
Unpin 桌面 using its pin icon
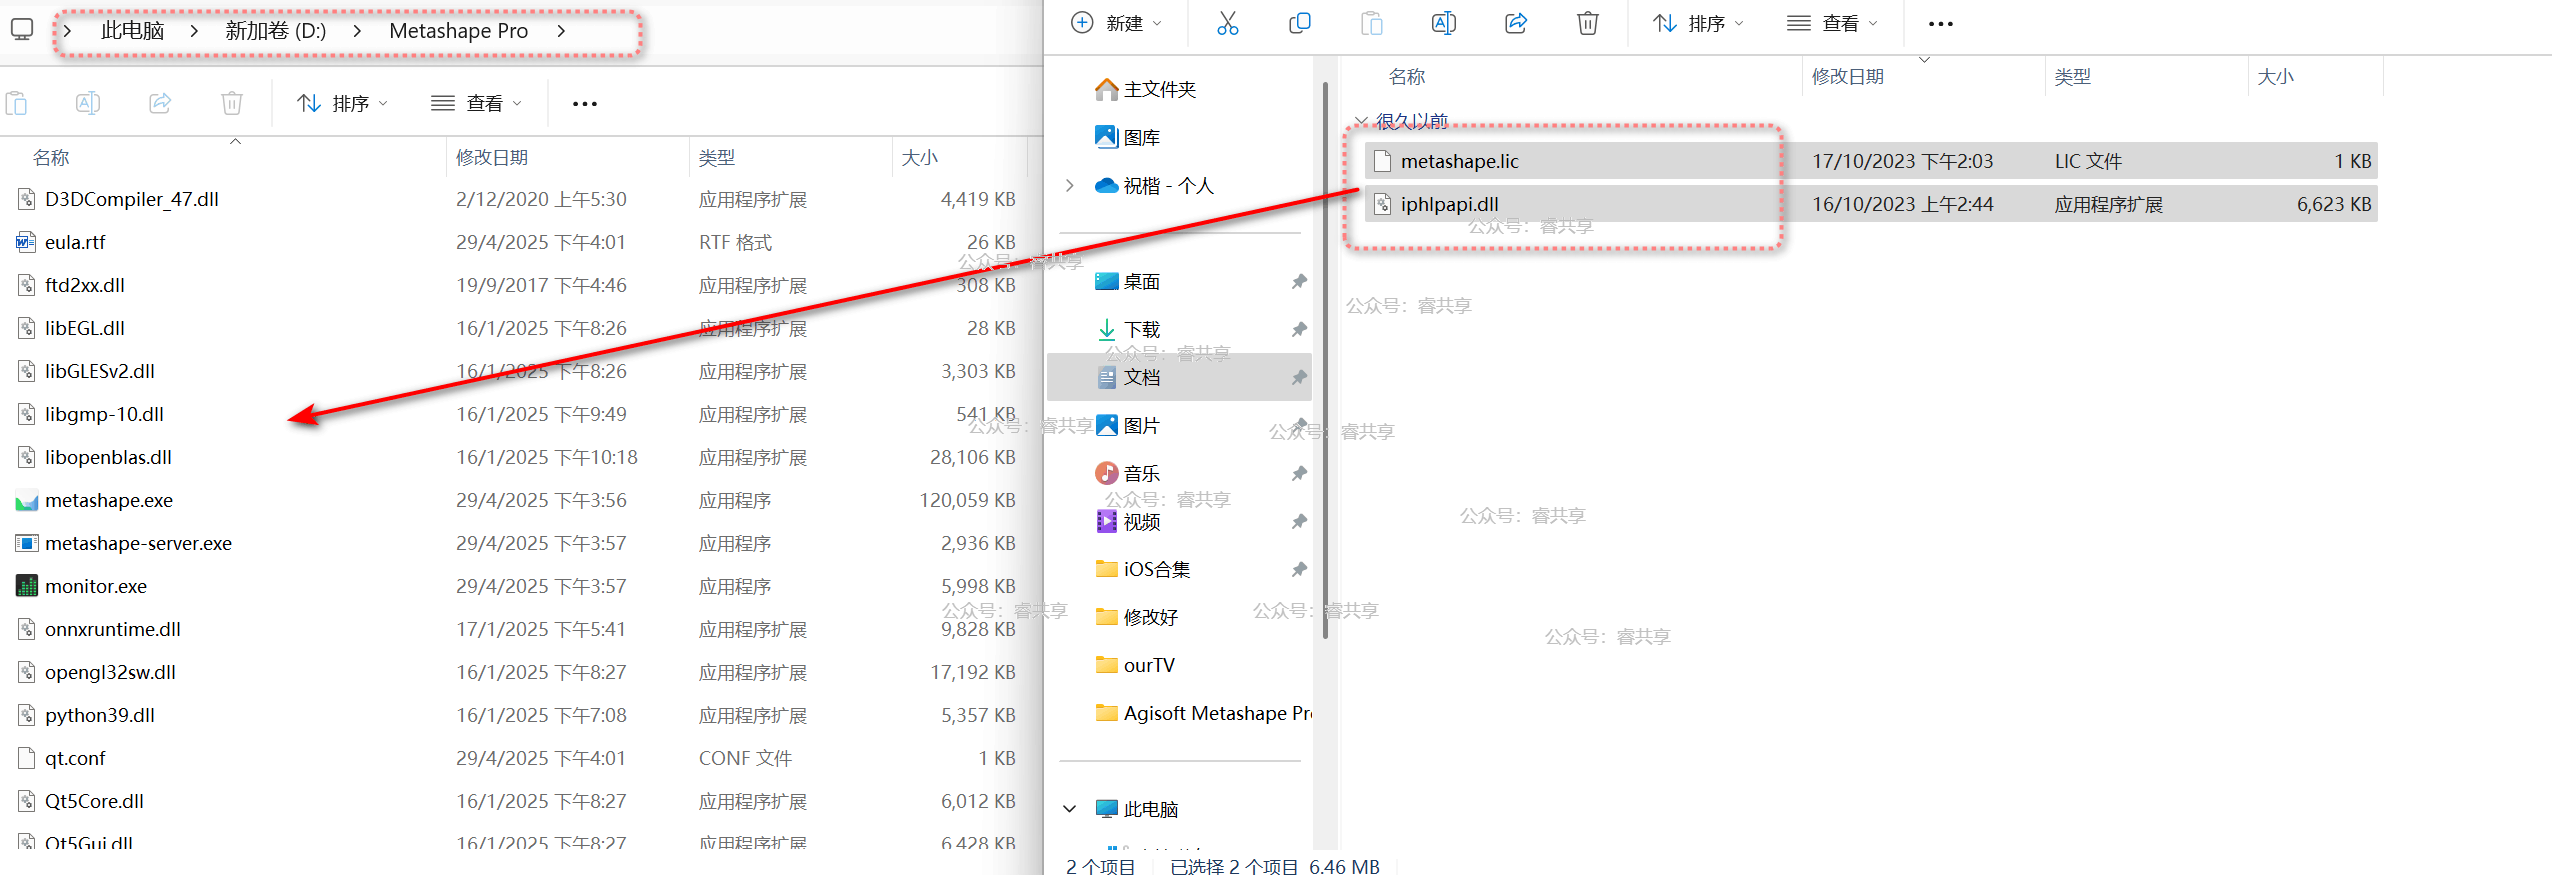[x=1298, y=281]
